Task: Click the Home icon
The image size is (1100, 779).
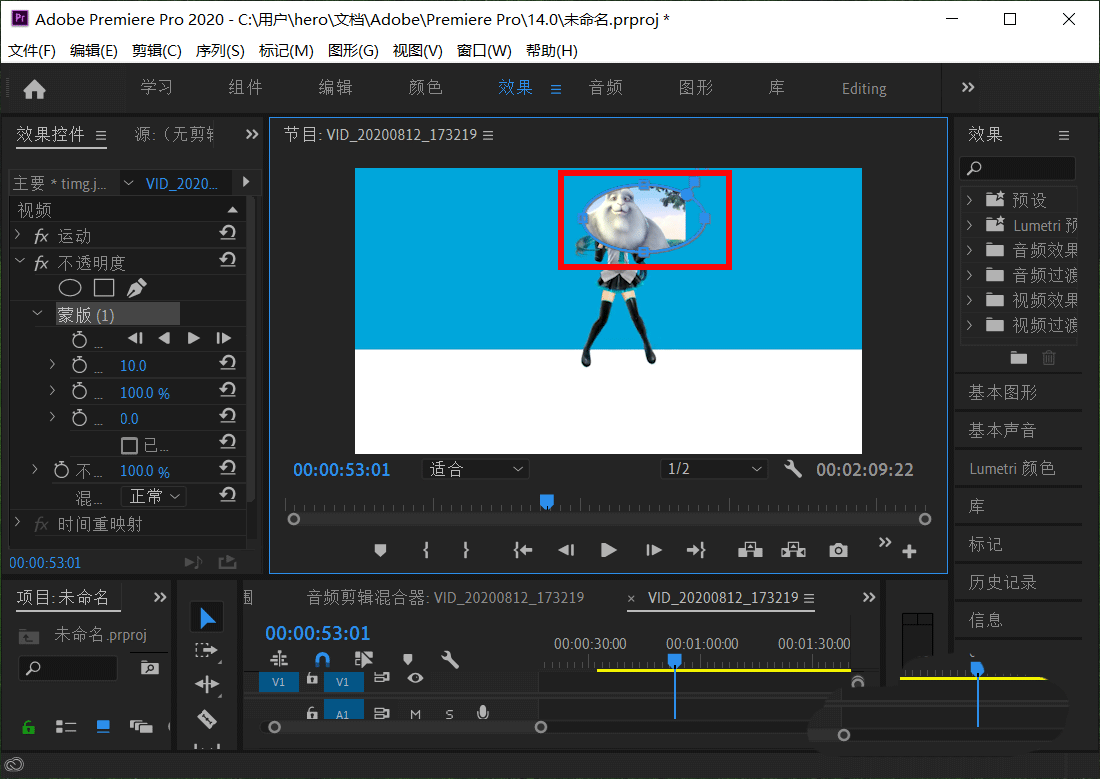Action: pyautogui.click(x=35, y=89)
